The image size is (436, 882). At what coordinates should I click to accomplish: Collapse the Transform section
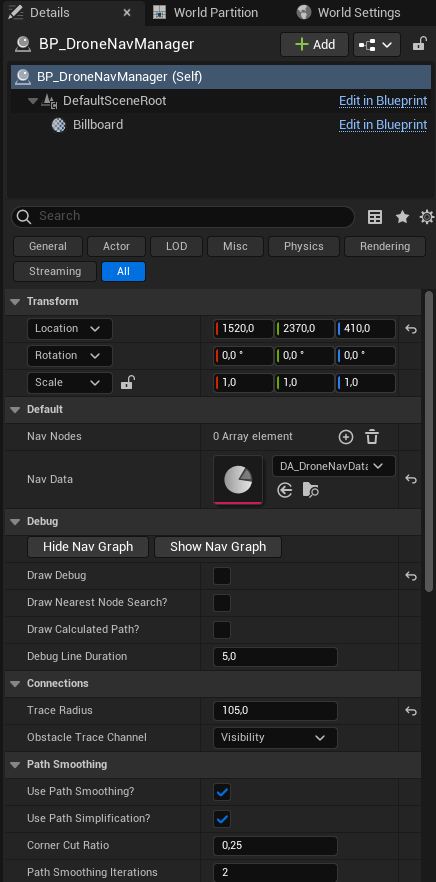[15, 302]
